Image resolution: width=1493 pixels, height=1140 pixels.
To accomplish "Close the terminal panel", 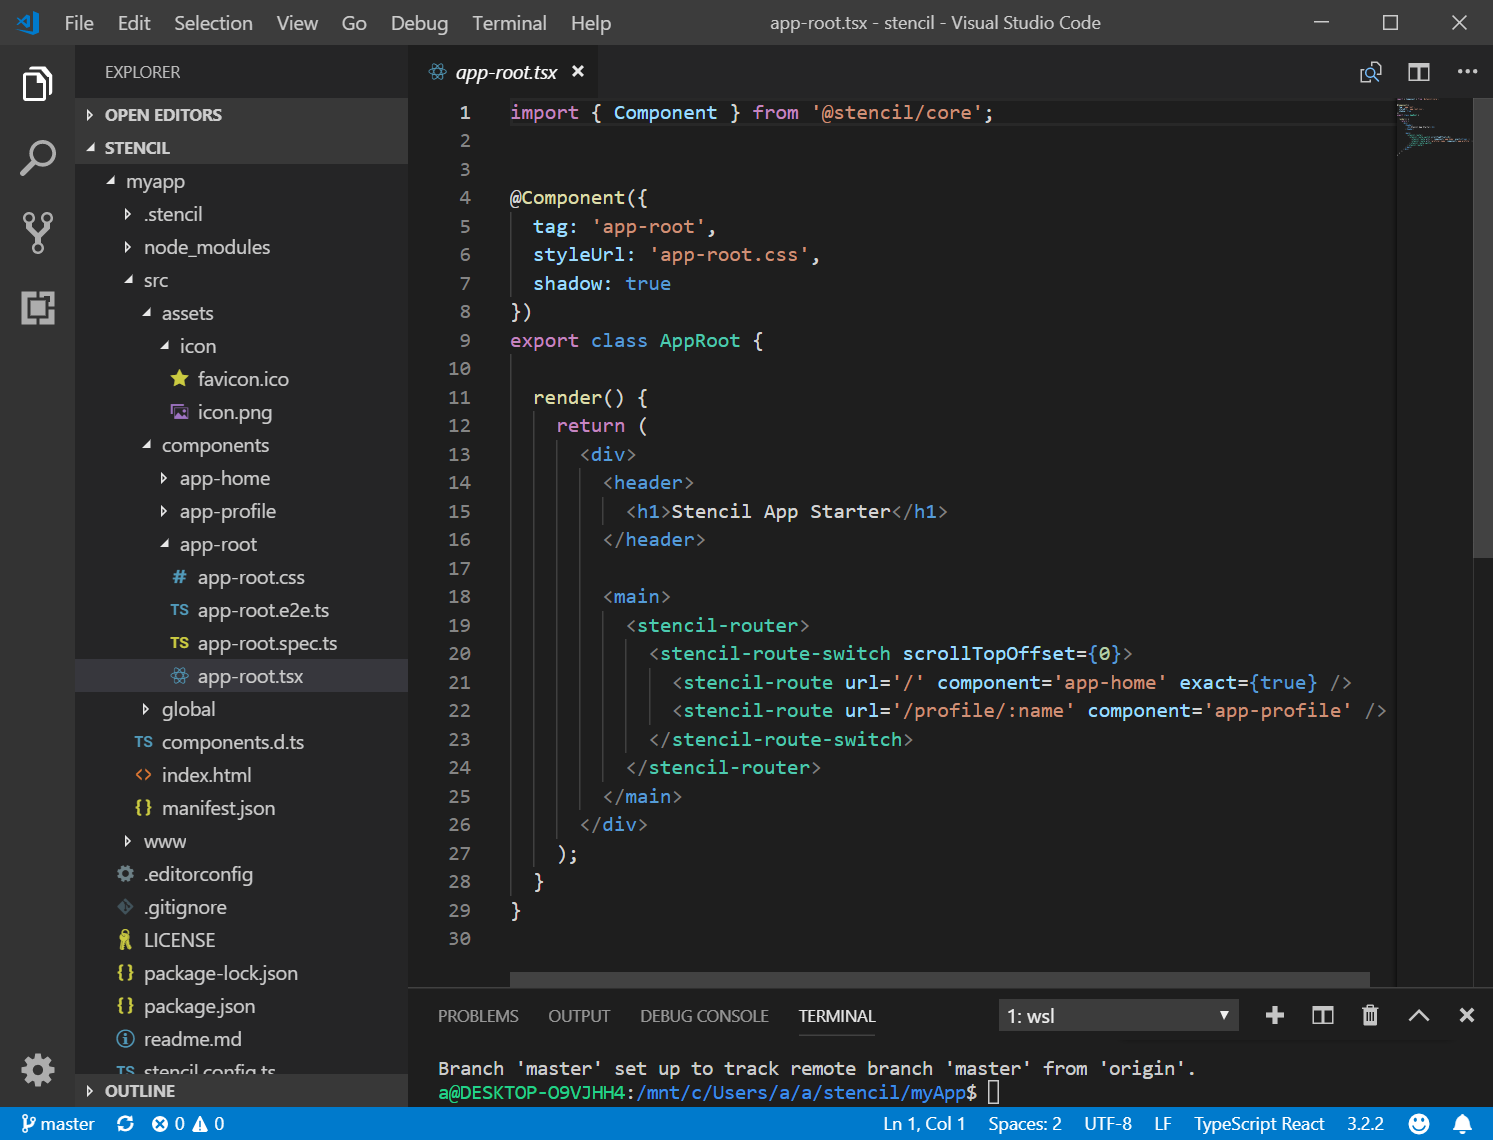I will tap(1466, 1016).
